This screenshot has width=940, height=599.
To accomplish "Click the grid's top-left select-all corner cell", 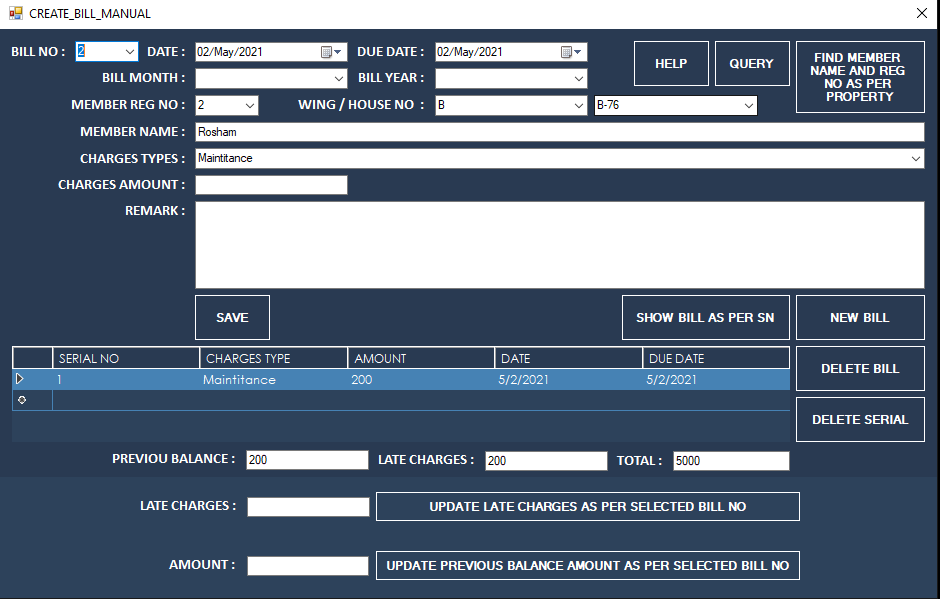I will pyautogui.click(x=32, y=359).
